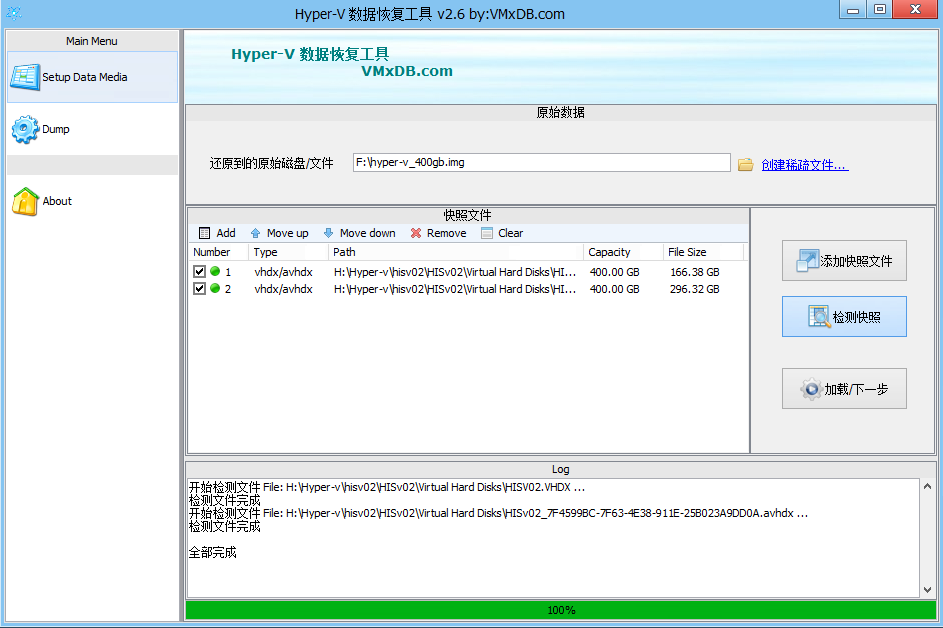Click the 添加快照文件 button
This screenshot has width=943, height=628.
tap(844, 260)
